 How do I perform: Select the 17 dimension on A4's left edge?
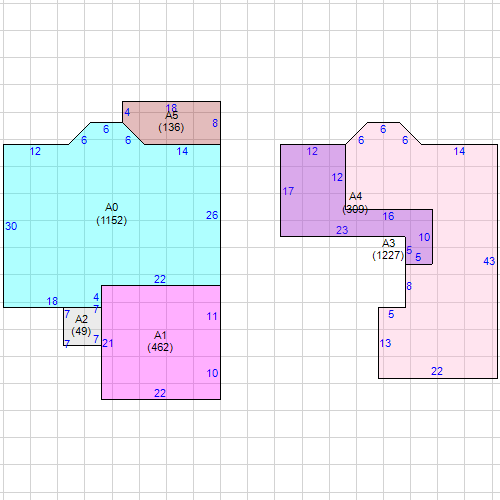pos(288,191)
